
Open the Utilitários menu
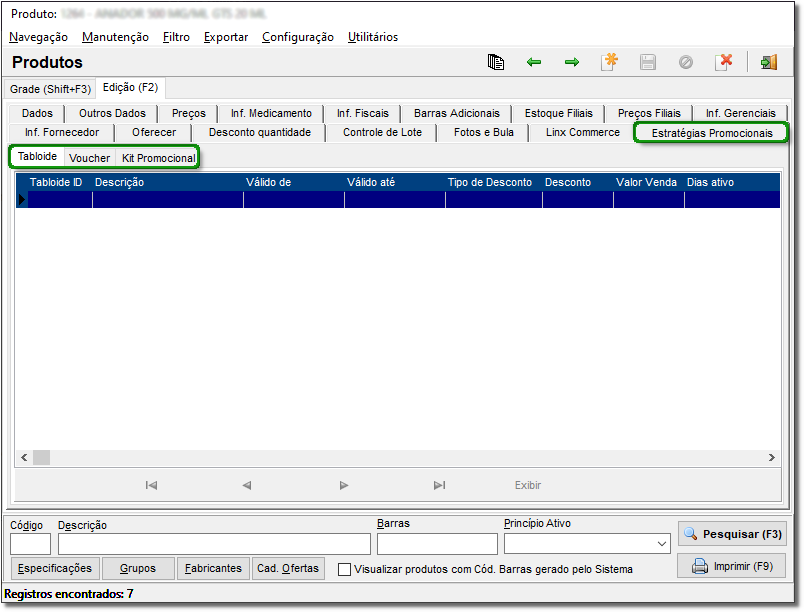pos(373,37)
